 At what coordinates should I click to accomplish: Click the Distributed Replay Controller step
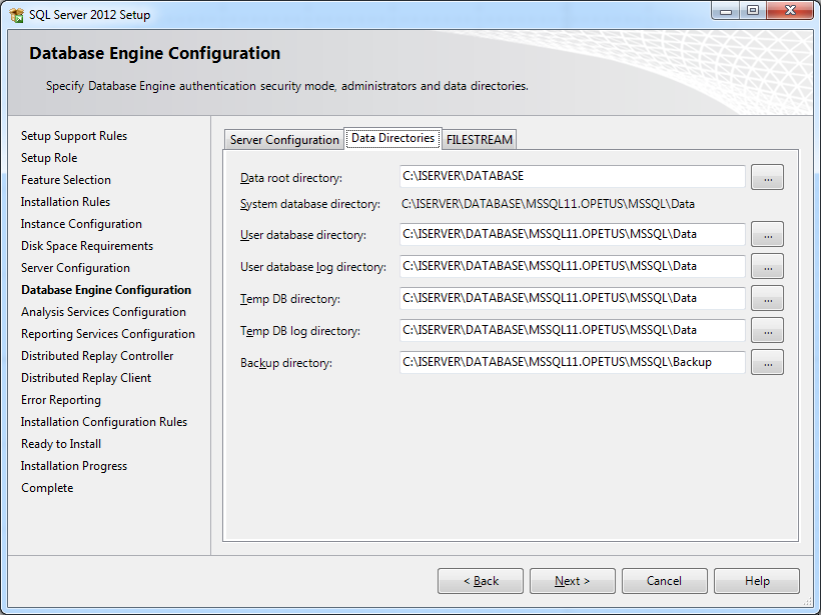97,356
